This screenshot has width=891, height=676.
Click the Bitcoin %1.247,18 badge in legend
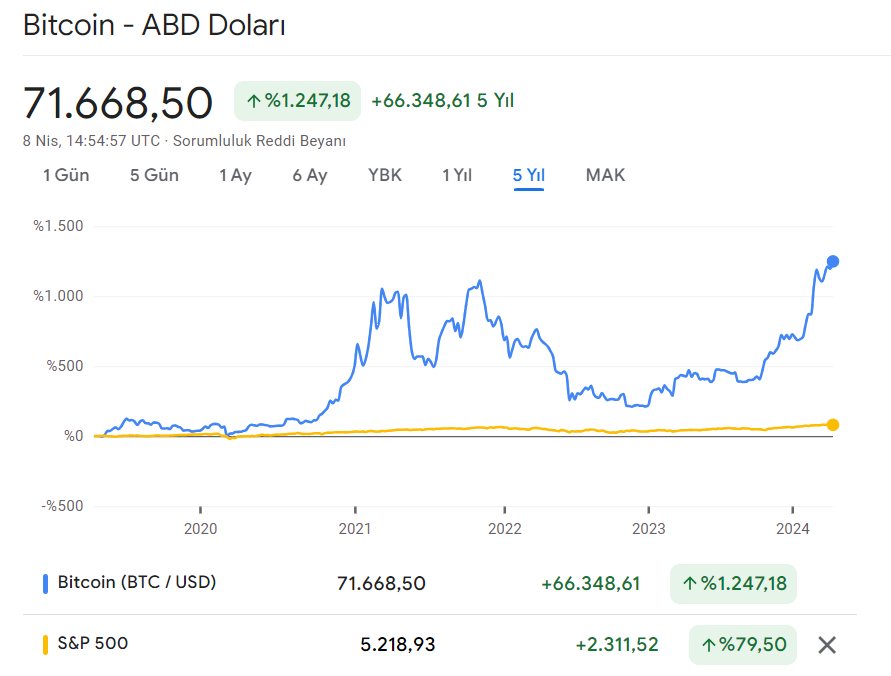[x=733, y=583]
